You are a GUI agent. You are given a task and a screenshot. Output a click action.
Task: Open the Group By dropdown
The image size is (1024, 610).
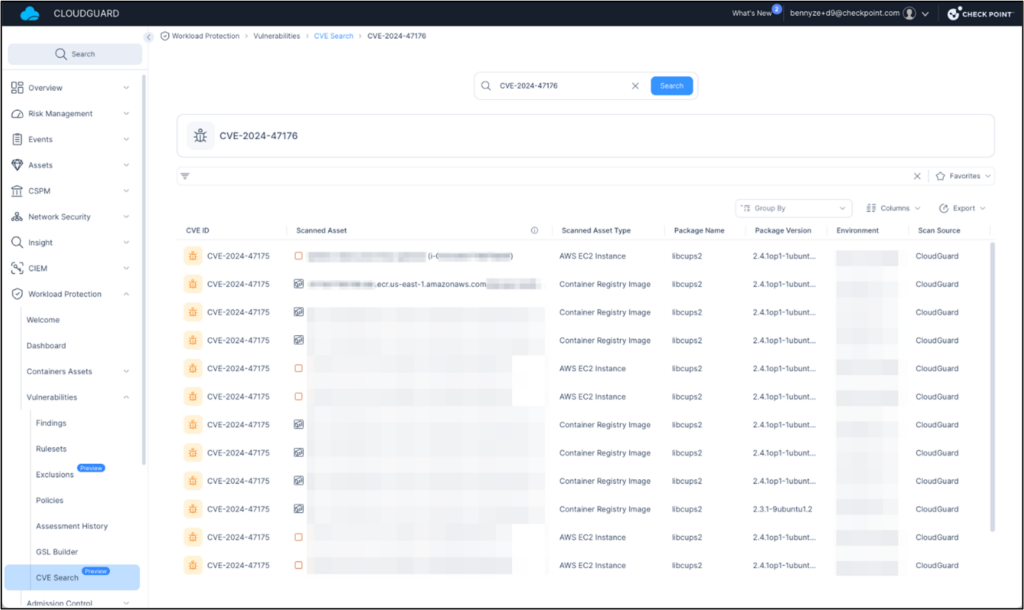793,208
